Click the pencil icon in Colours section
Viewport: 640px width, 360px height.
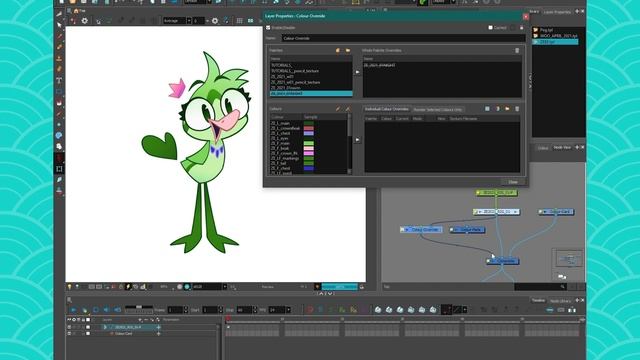[338, 109]
